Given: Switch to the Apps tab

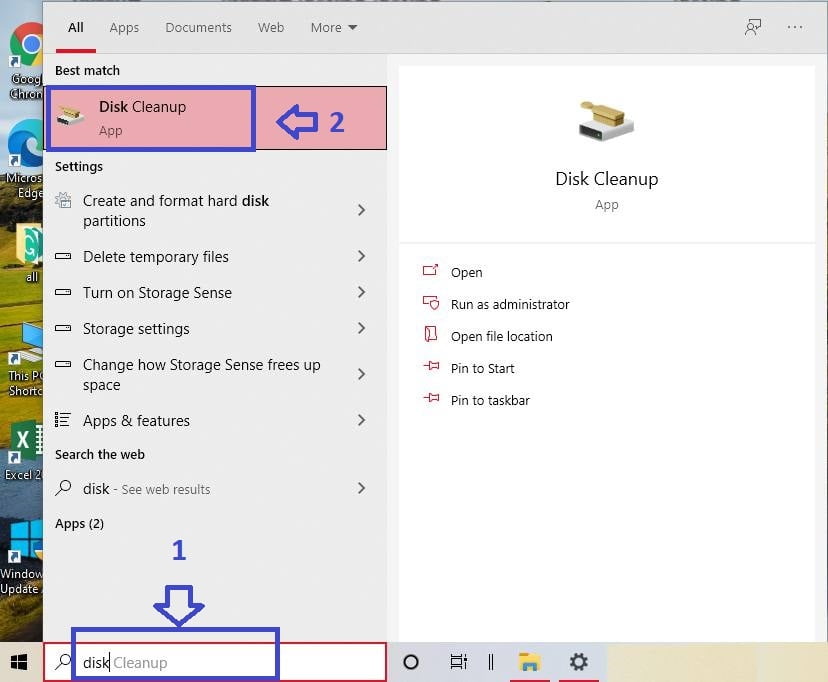Looking at the screenshot, I should tap(124, 27).
